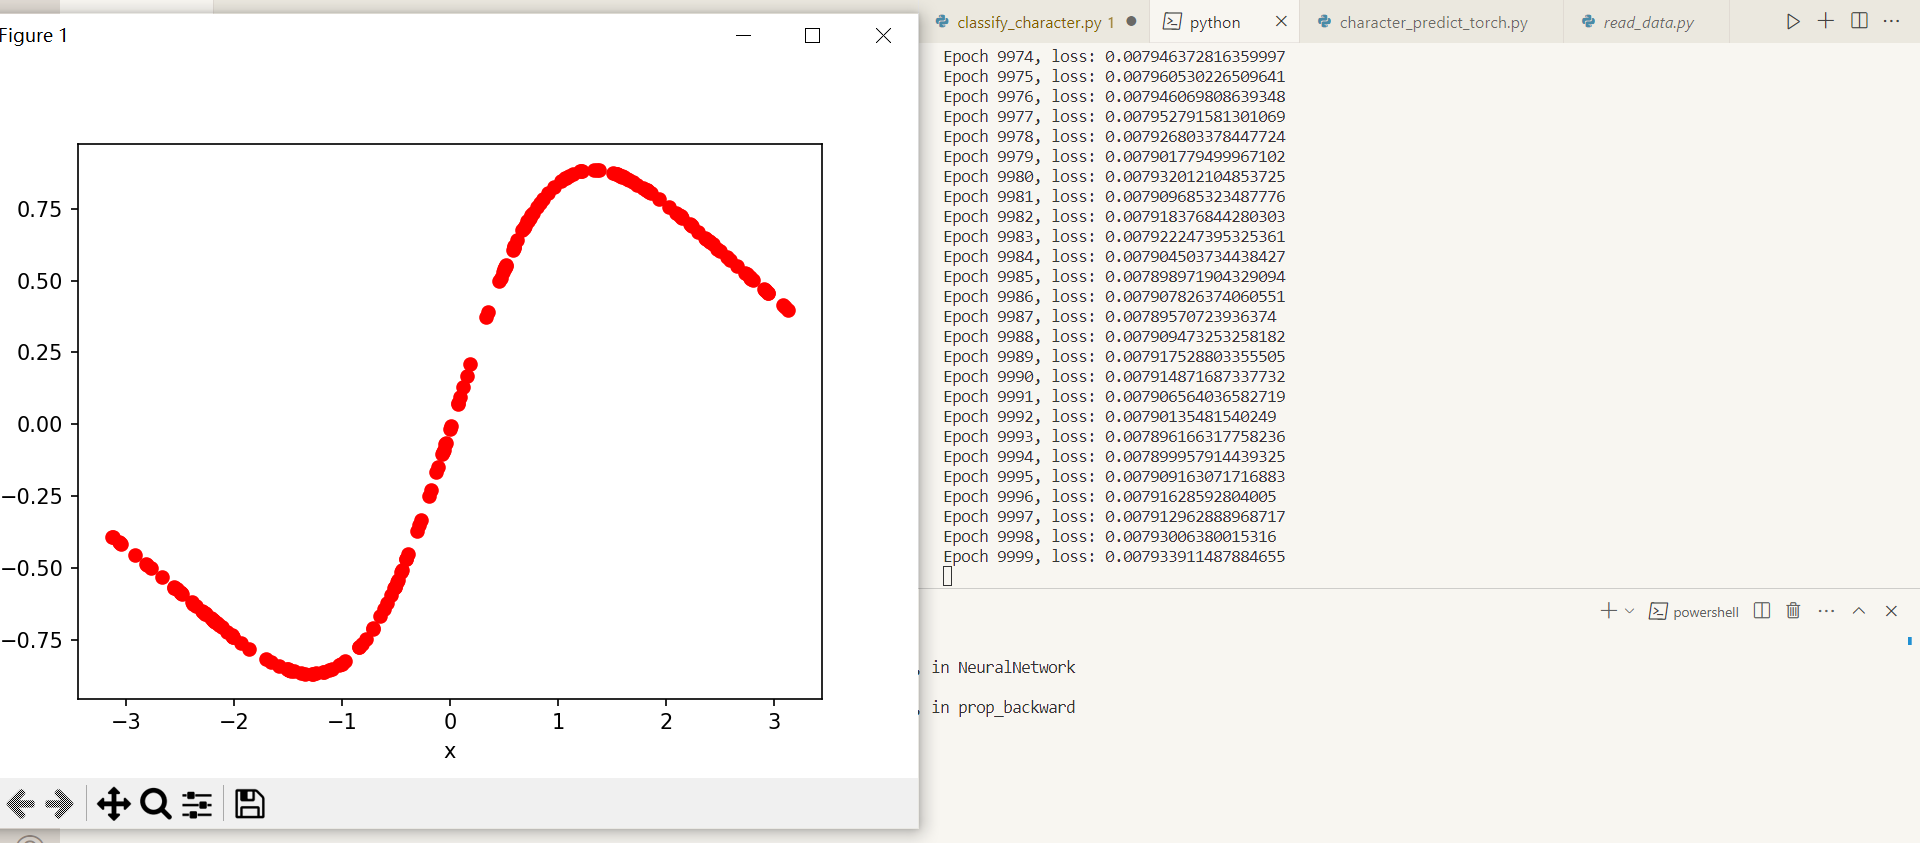Screen dimensions: 1920x843
Task: Open the terminal panel ellipsis menu
Action: point(1826,611)
